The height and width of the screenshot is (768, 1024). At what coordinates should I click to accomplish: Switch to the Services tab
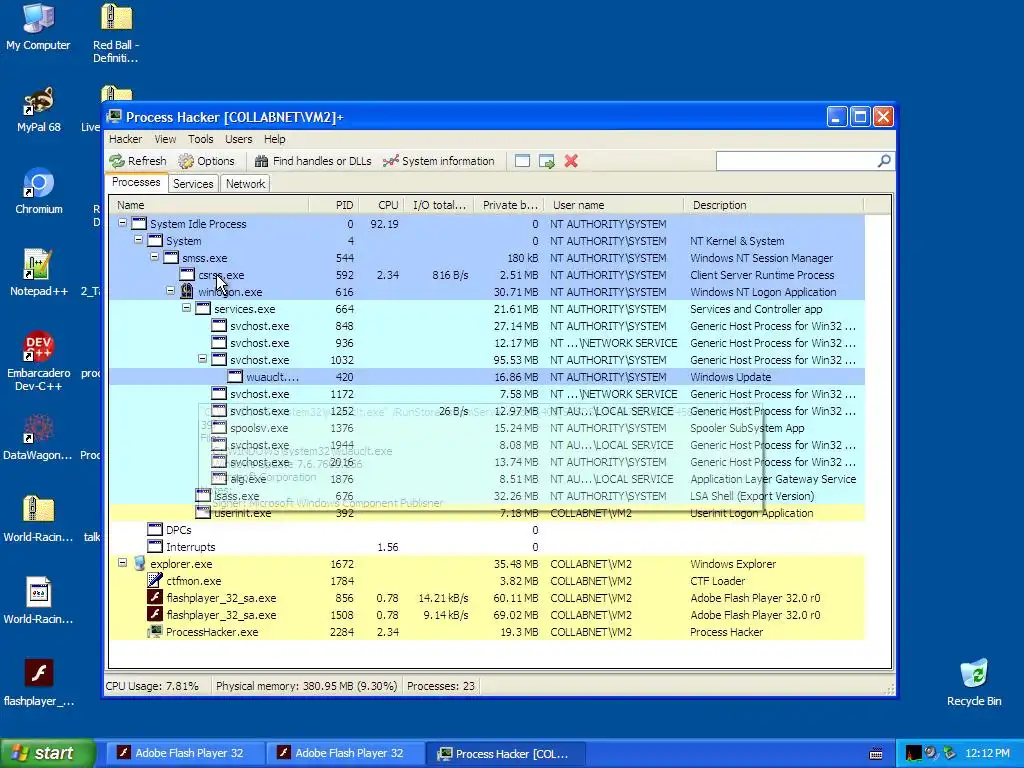[x=193, y=184]
